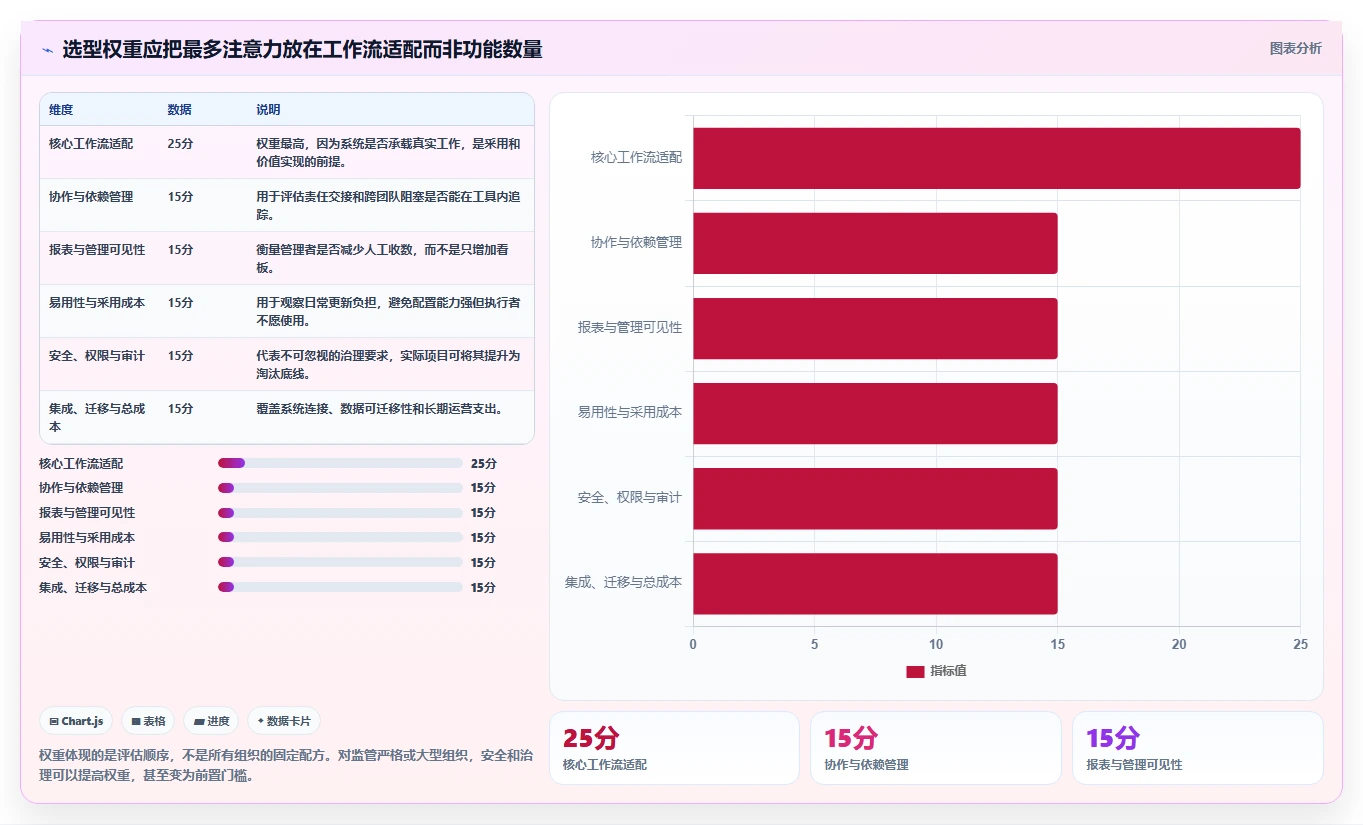Click the x-axis tick value 20
The image size is (1363, 825).
(1179, 644)
